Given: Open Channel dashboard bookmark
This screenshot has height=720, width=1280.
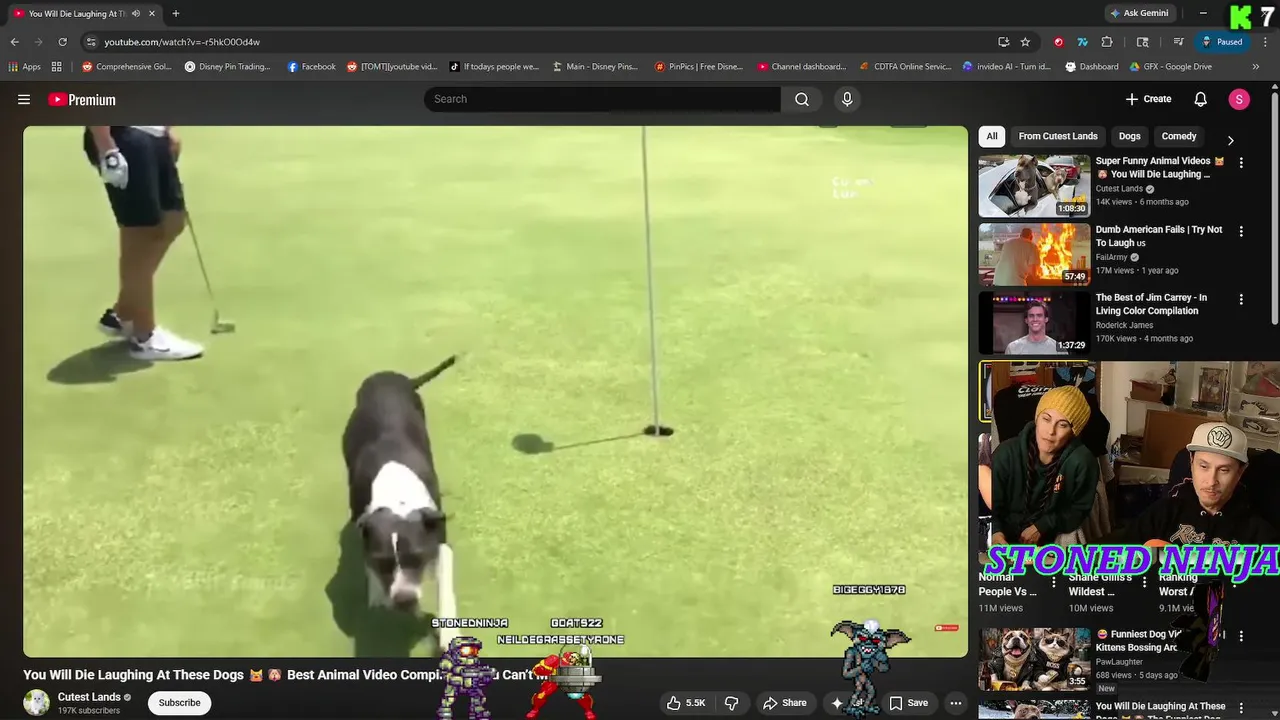Looking at the screenshot, I should (x=801, y=67).
